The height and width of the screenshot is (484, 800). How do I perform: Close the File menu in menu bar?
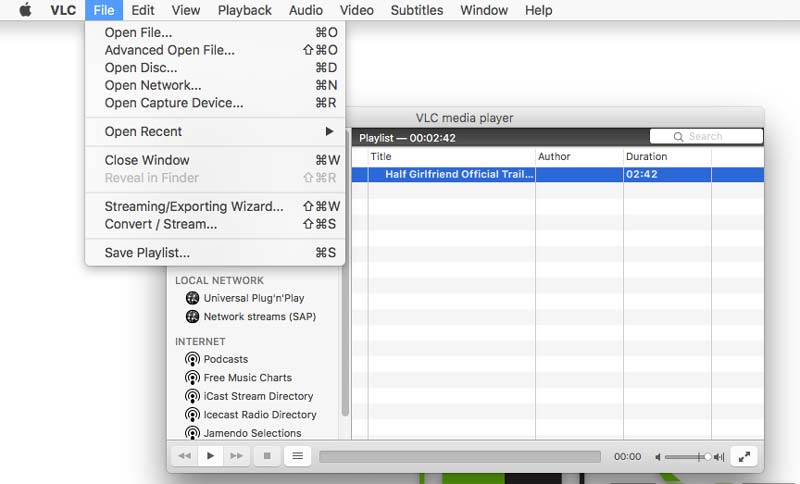click(x=104, y=10)
